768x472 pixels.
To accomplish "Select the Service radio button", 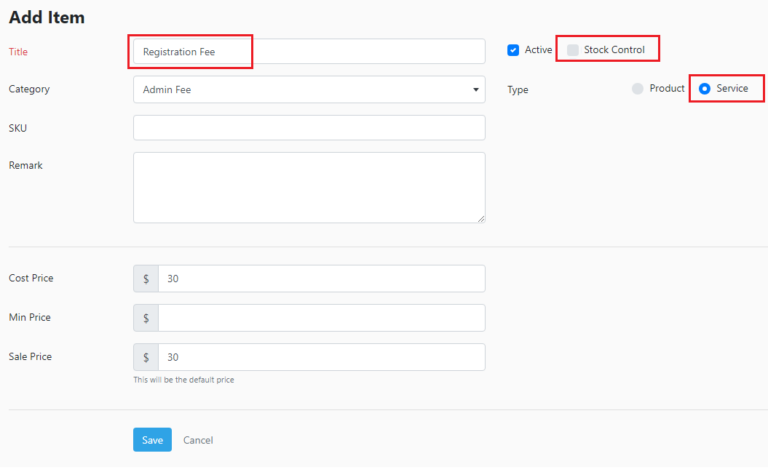I will 704,89.
